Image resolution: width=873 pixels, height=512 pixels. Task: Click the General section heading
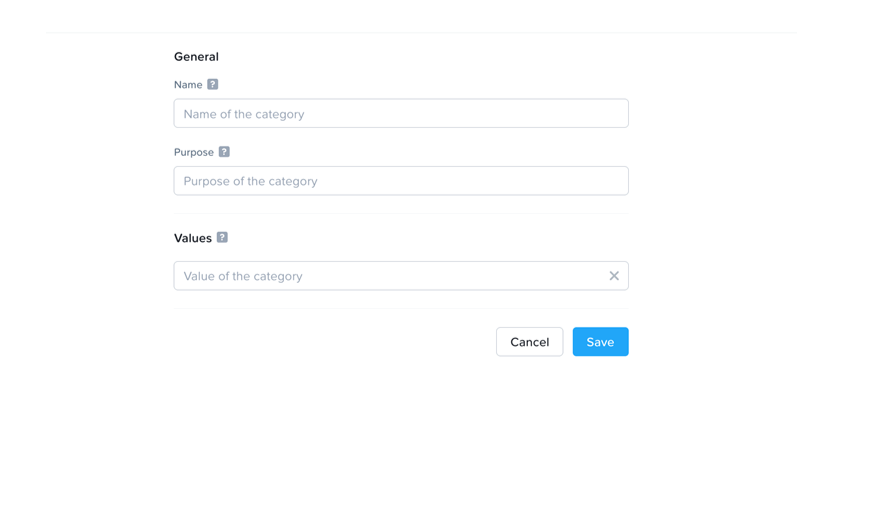click(x=196, y=57)
